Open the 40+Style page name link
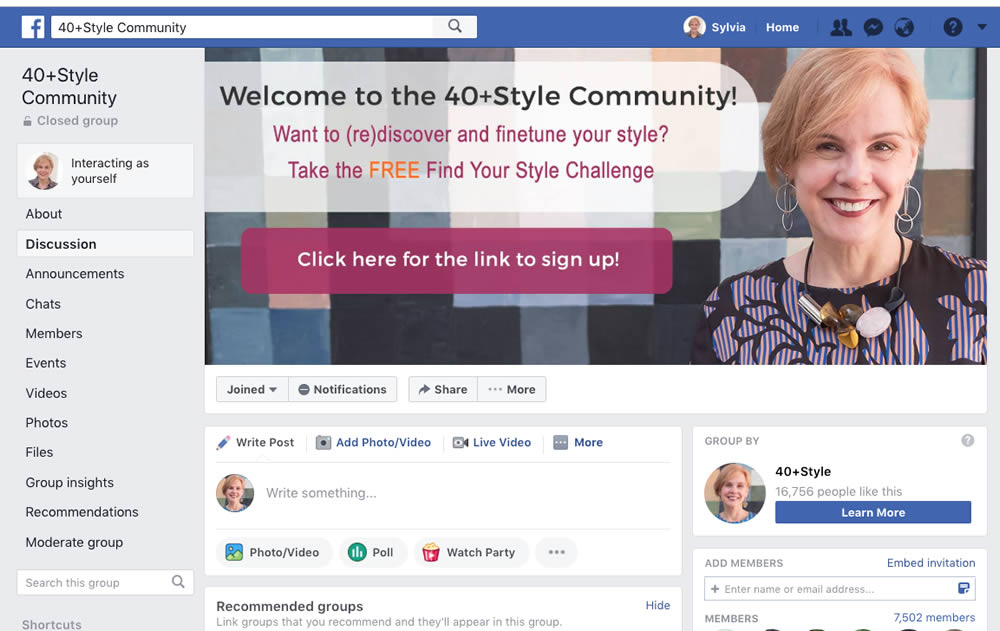 (x=803, y=471)
